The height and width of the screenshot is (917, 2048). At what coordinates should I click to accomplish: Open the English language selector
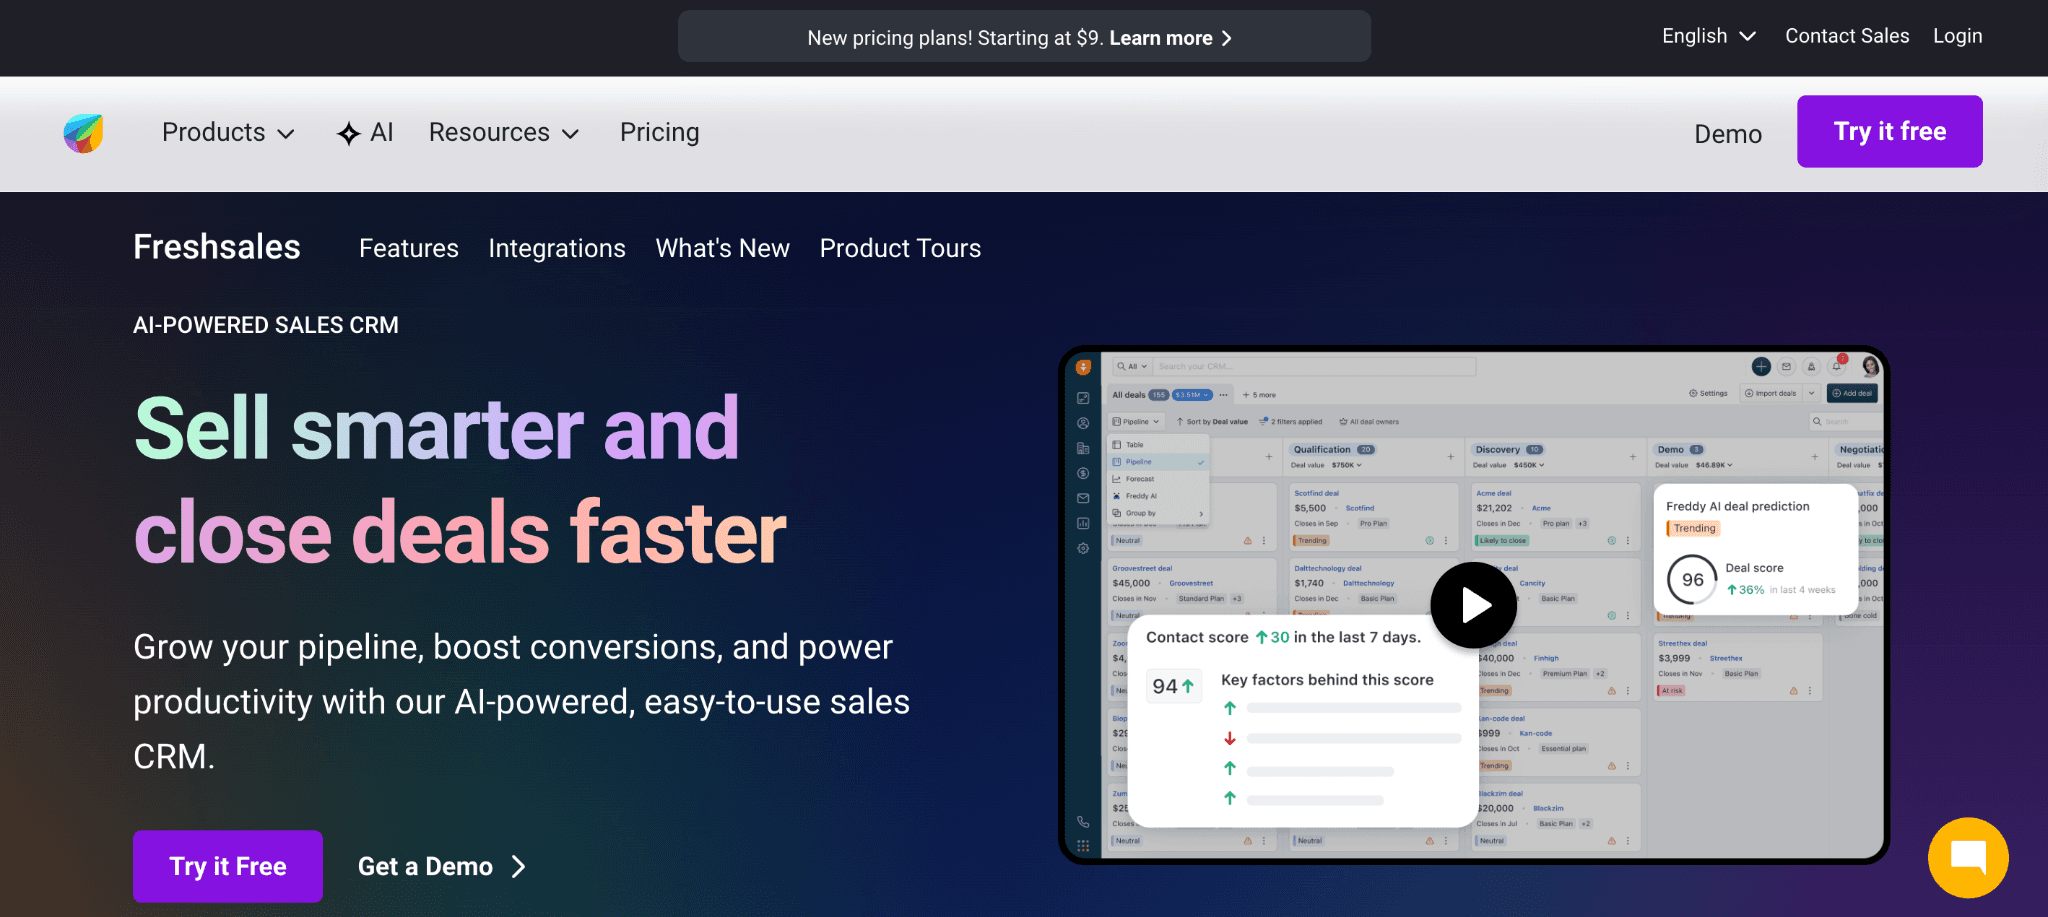click(1709, 36)
